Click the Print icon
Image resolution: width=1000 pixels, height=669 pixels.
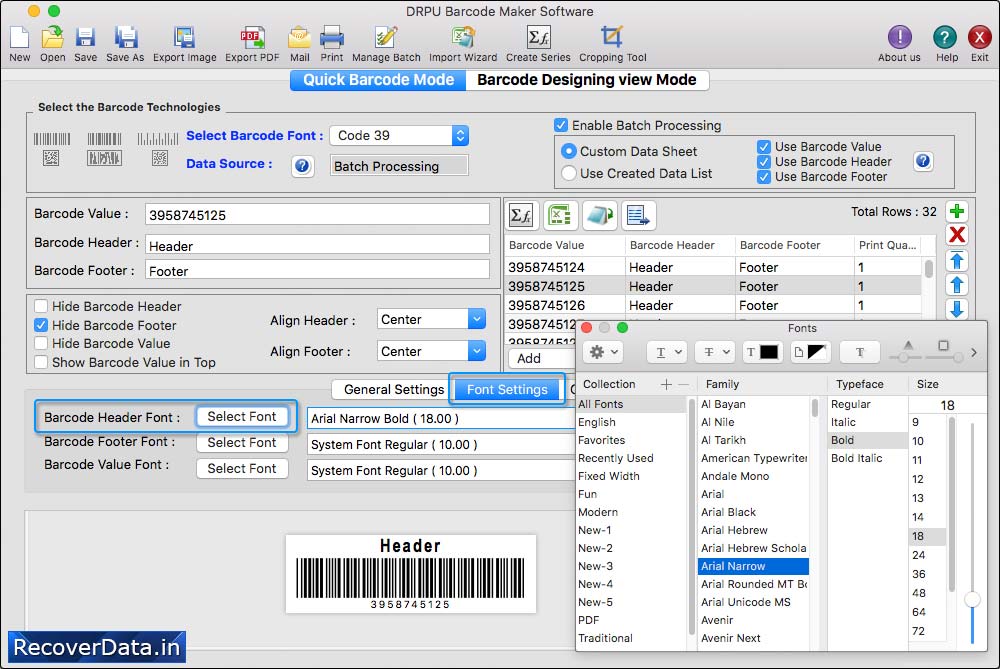click(x=332, y=37)
